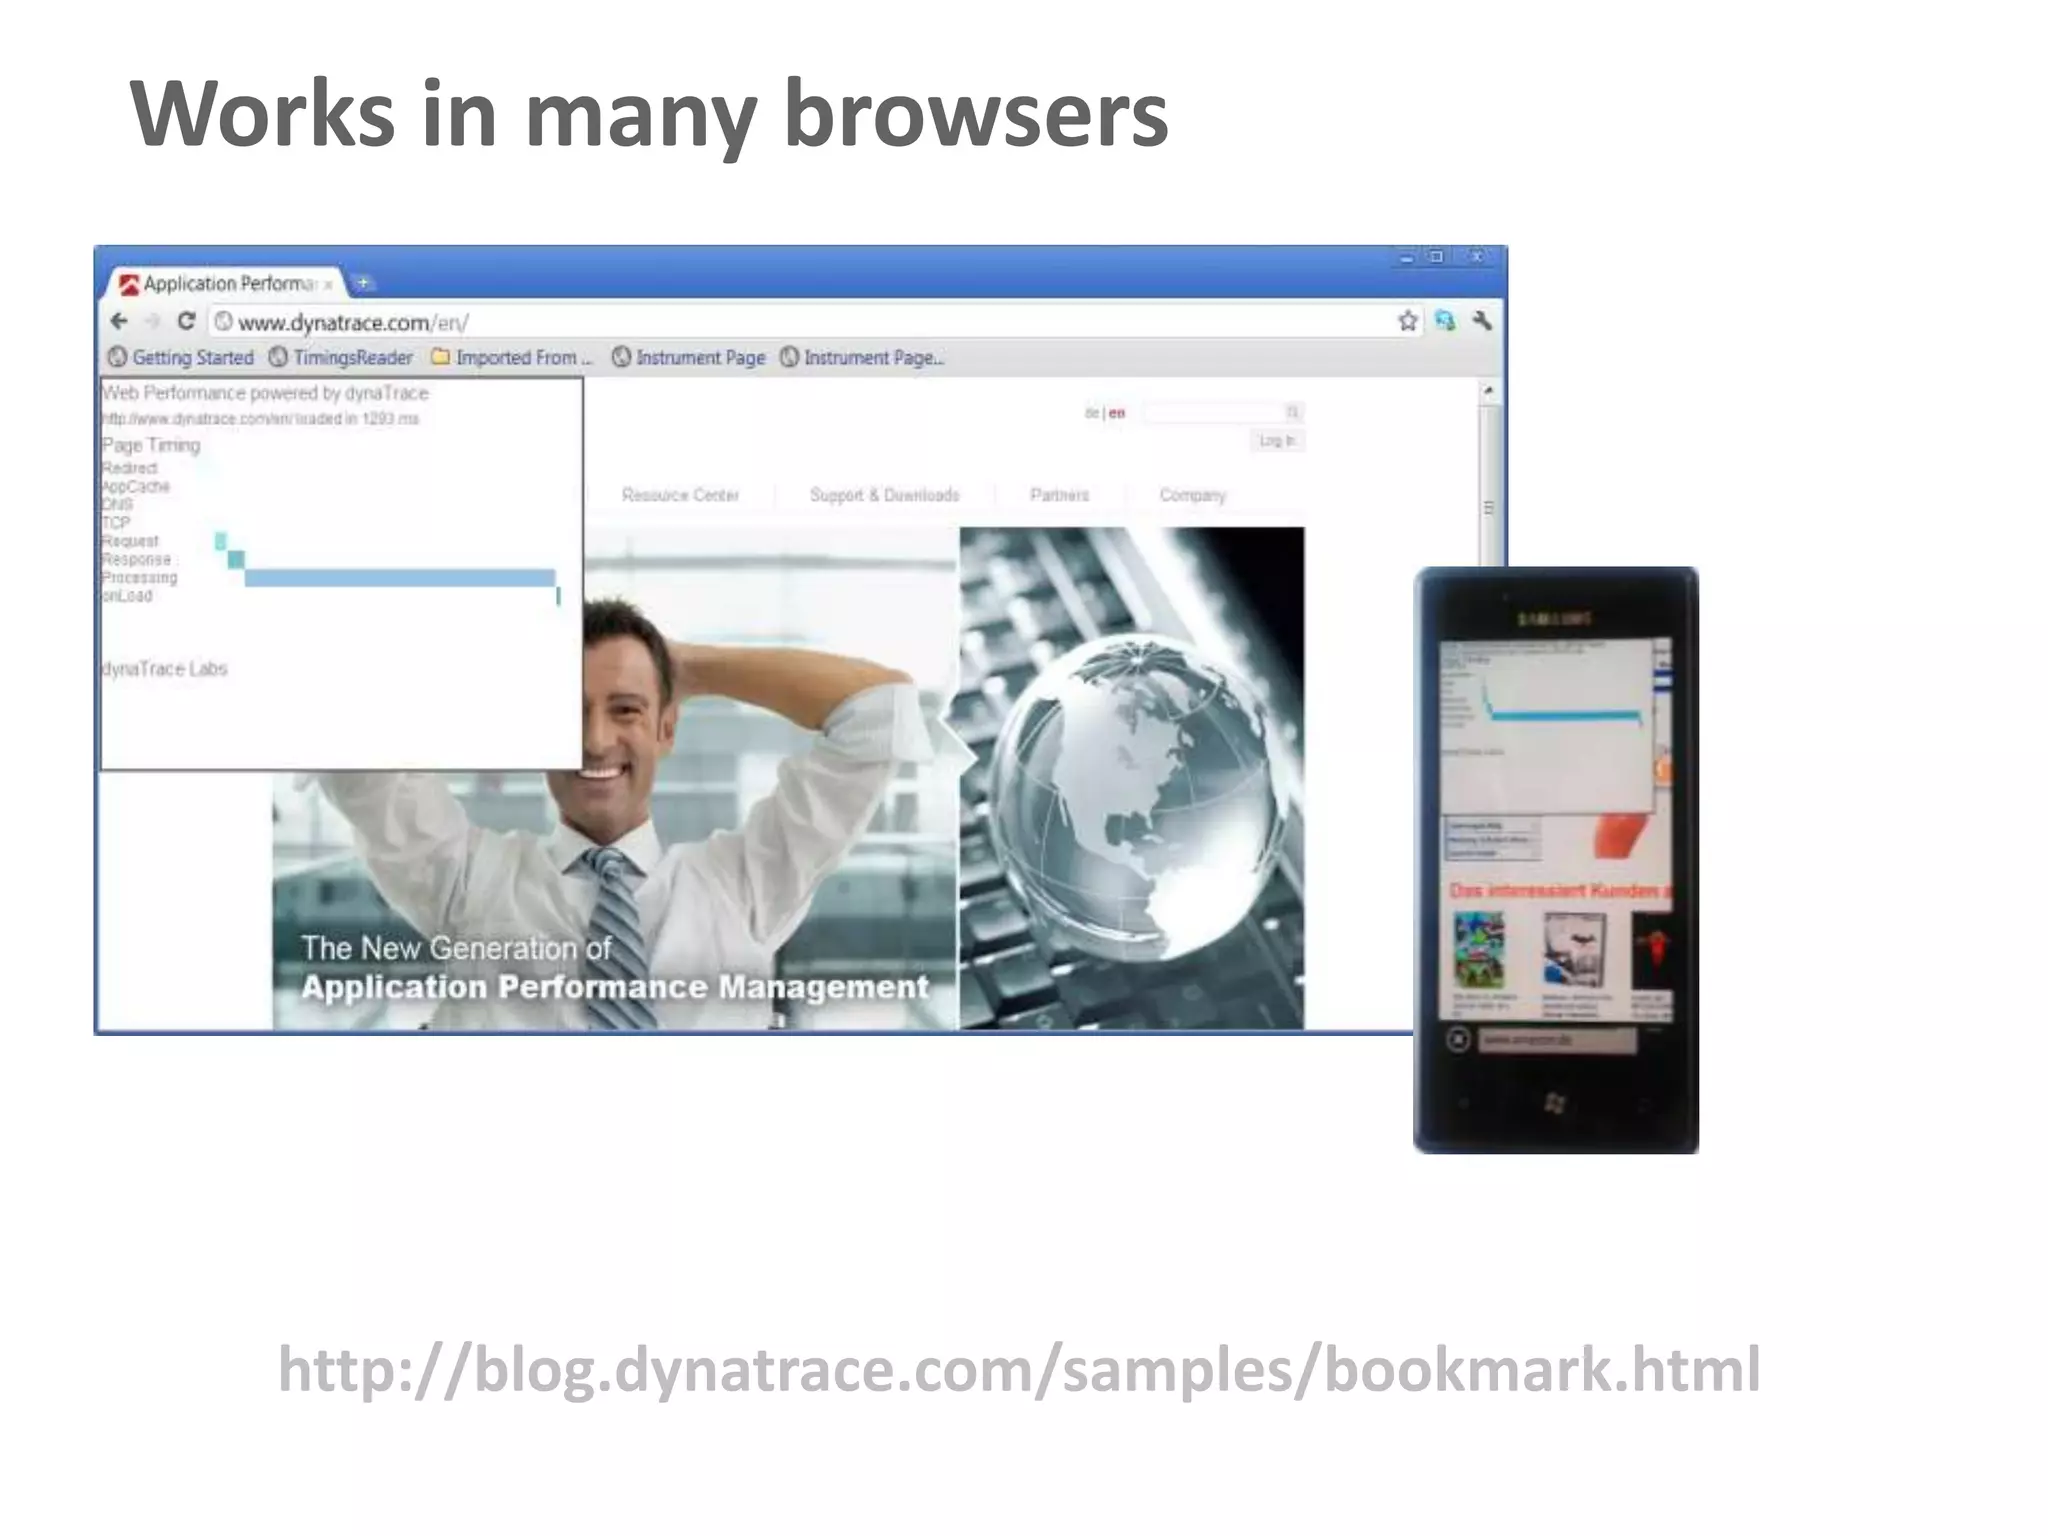2048x1536 pixels.
Task: Open the TimingsReader bookmark
Action: [x=341, y=357]
